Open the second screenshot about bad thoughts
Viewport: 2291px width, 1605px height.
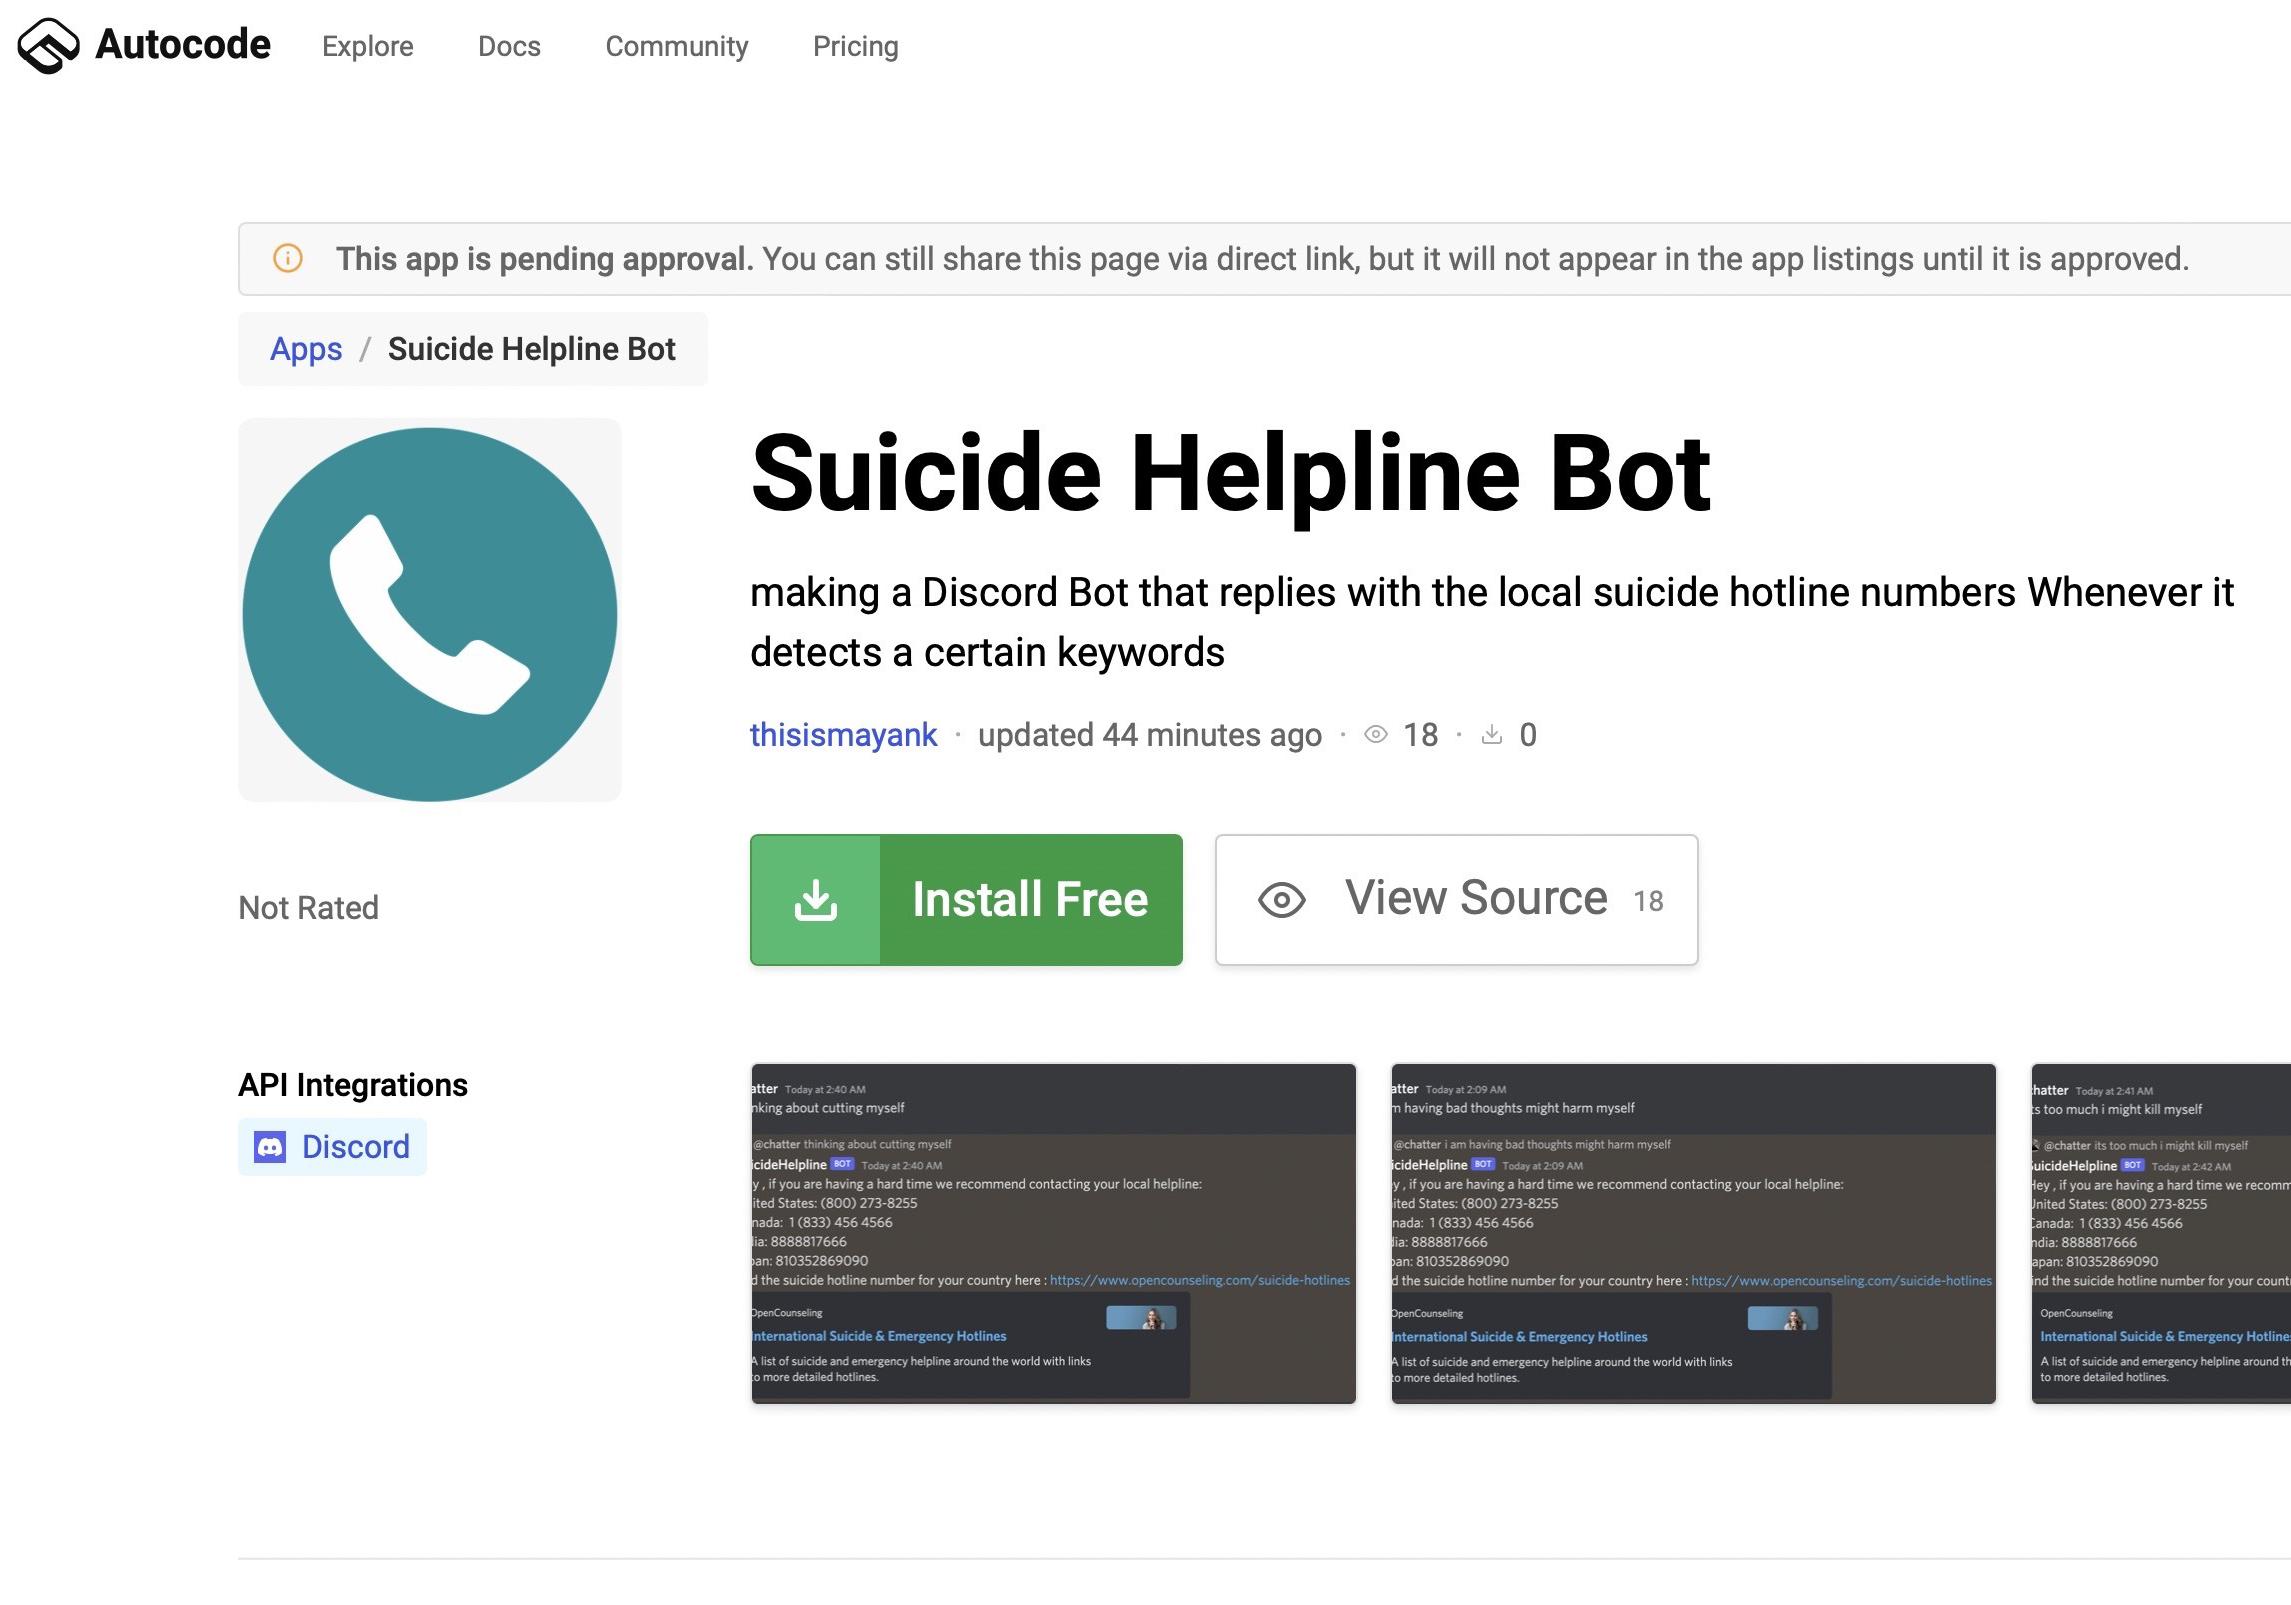coord(1693,1233)
